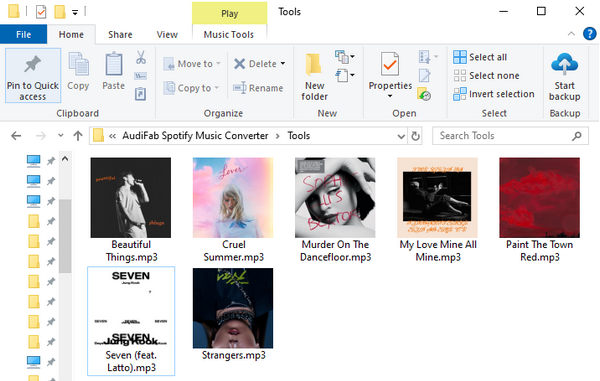Click the quick access toolbar properties icon

[41, 12]
